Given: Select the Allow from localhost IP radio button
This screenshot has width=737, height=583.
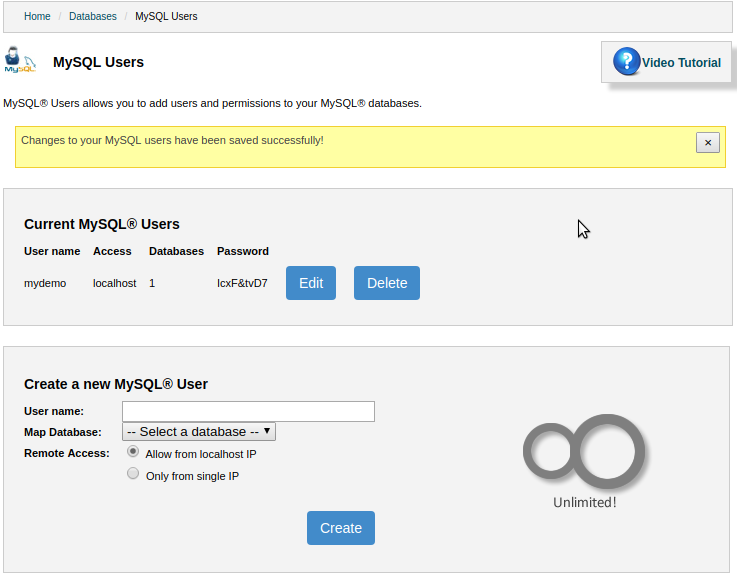Looking at the screenshot, I should tap(133, 451).
